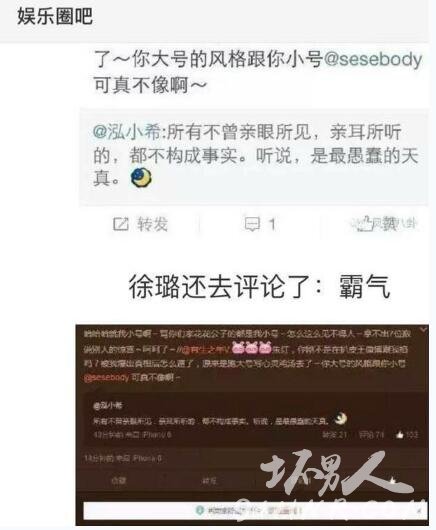This screenshot has height=530, width=436.
Task: Click green icon in bottom comment bar
Action: tap(200, 509)
